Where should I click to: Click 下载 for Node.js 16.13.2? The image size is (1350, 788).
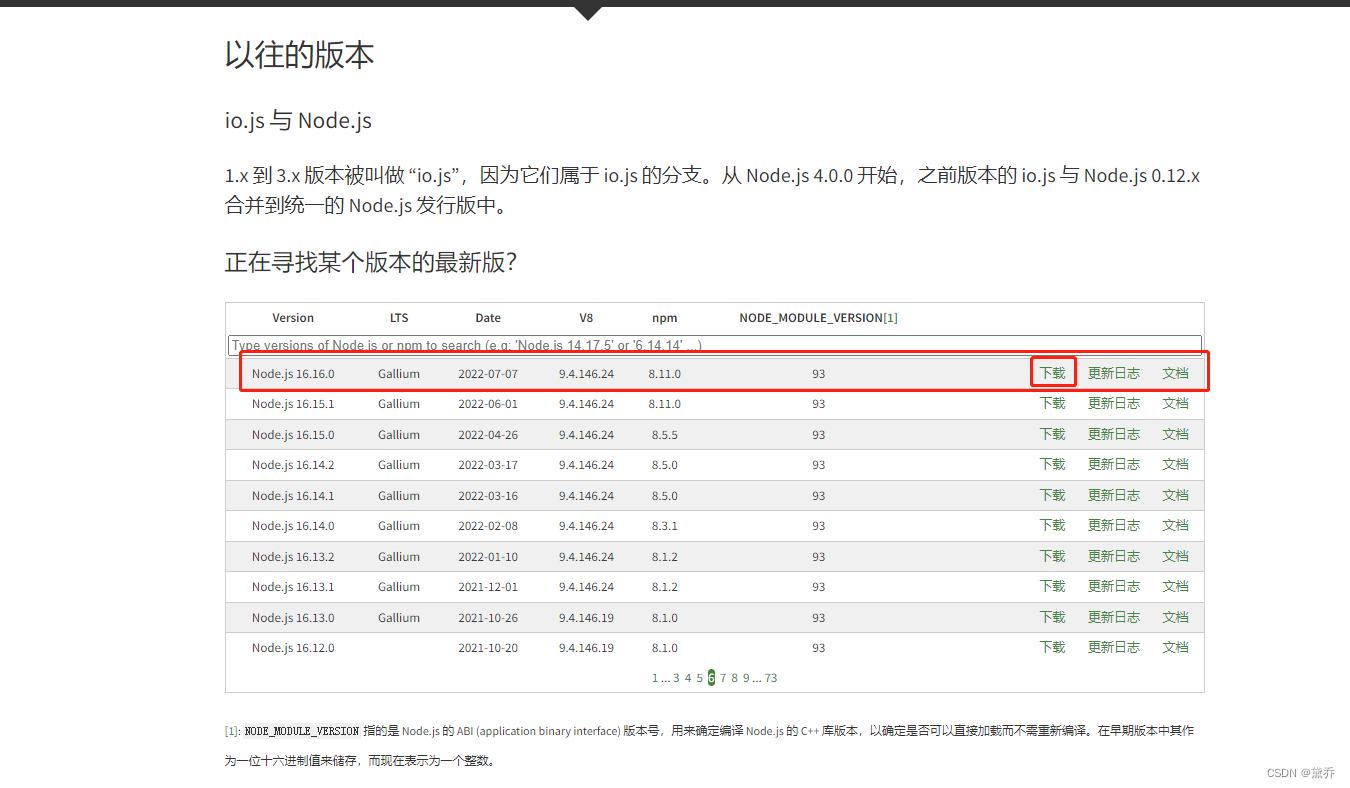pos(1052,556)
